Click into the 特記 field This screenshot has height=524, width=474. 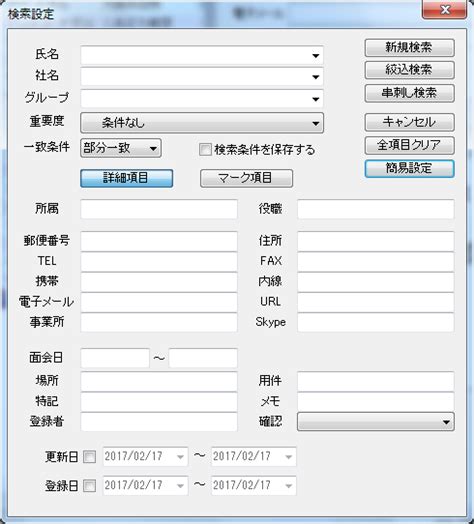[x=159, y=402]
